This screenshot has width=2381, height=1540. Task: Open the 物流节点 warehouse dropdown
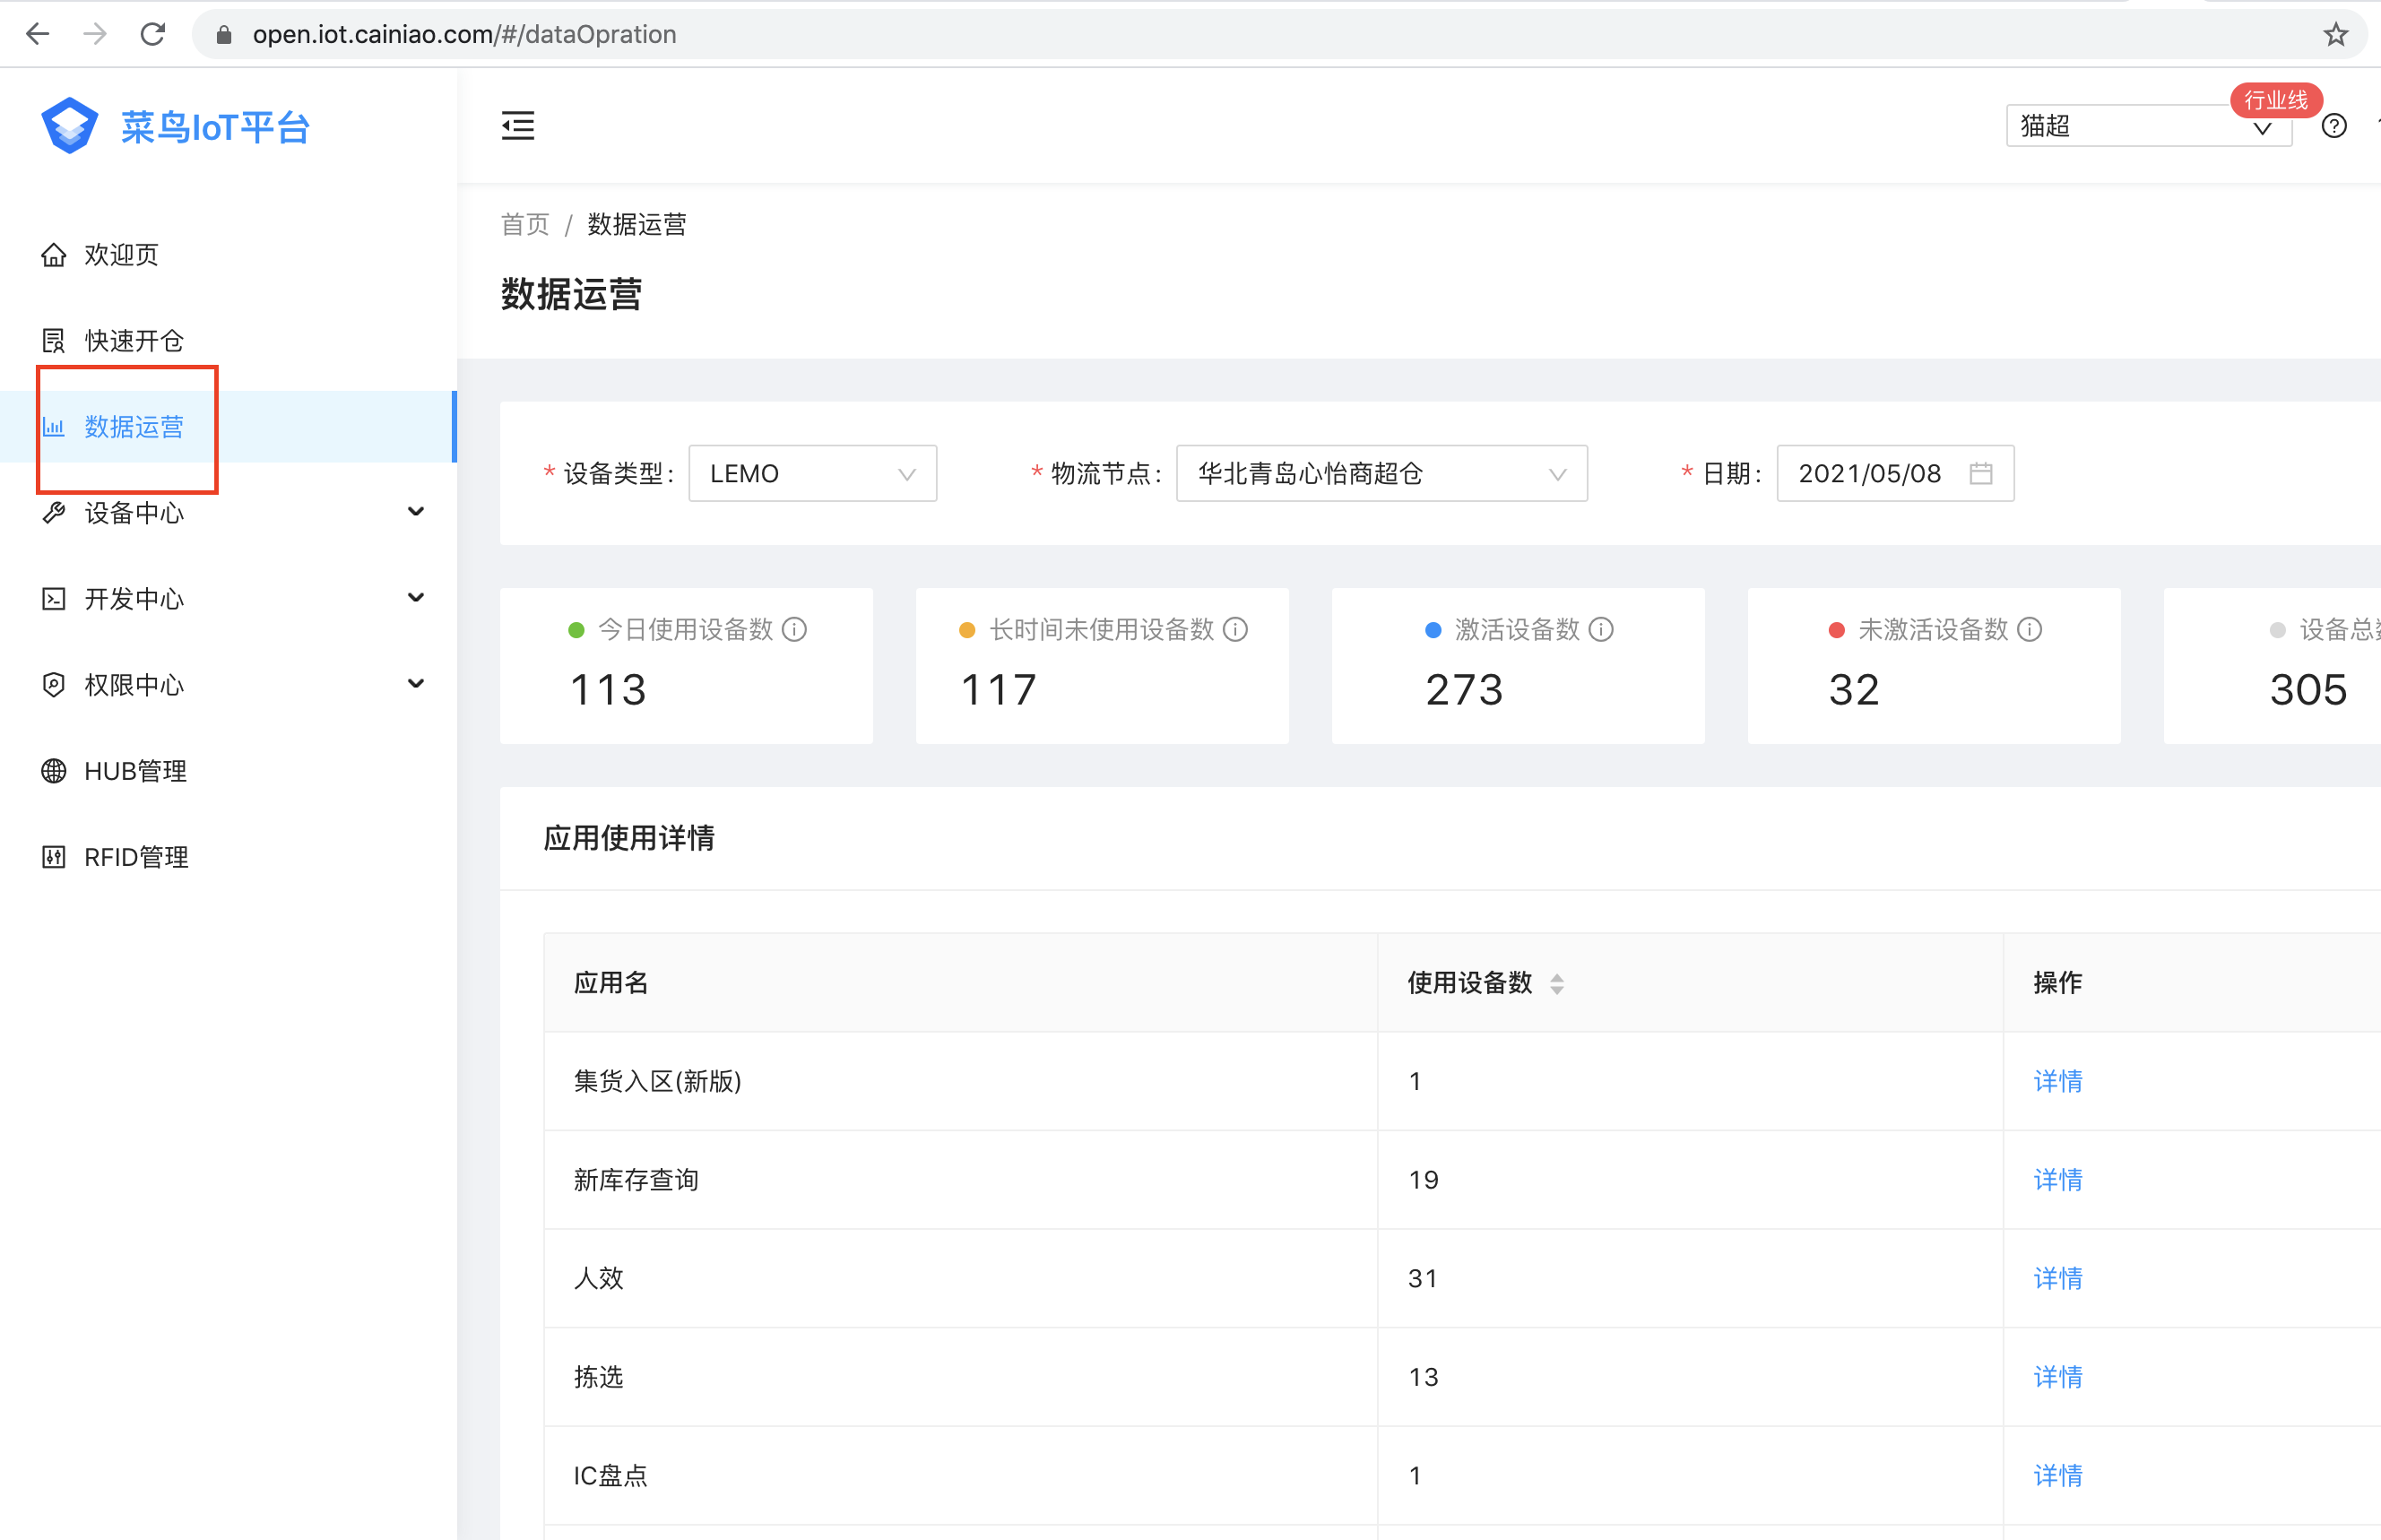click(x=1381, y=473)
